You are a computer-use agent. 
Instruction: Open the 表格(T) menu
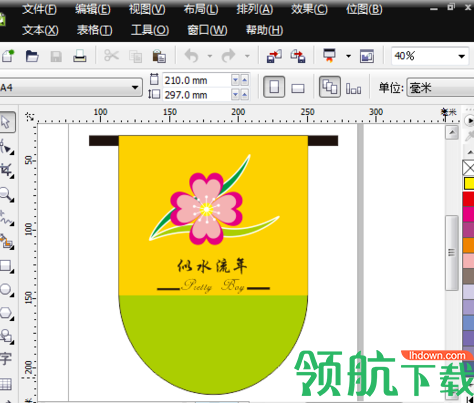(94, 31)
